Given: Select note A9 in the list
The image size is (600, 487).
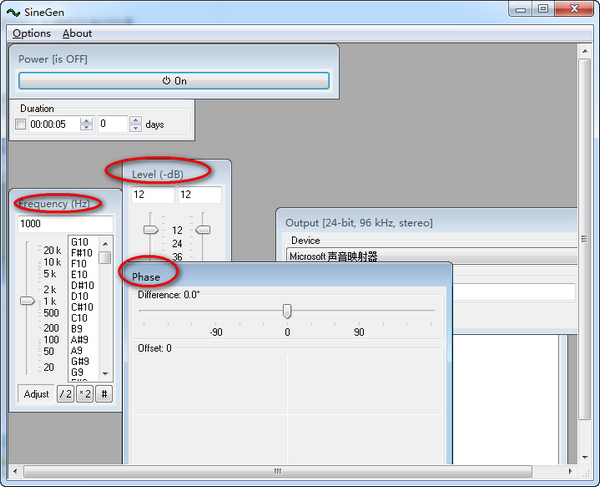Looking at the screenshot, I should [x=77, y=350].
